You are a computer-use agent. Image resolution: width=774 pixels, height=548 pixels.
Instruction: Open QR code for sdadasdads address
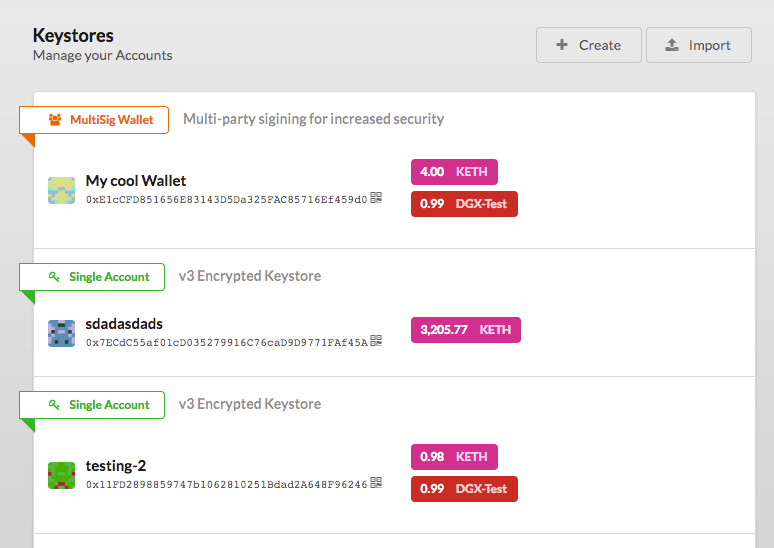pos(376,341)
